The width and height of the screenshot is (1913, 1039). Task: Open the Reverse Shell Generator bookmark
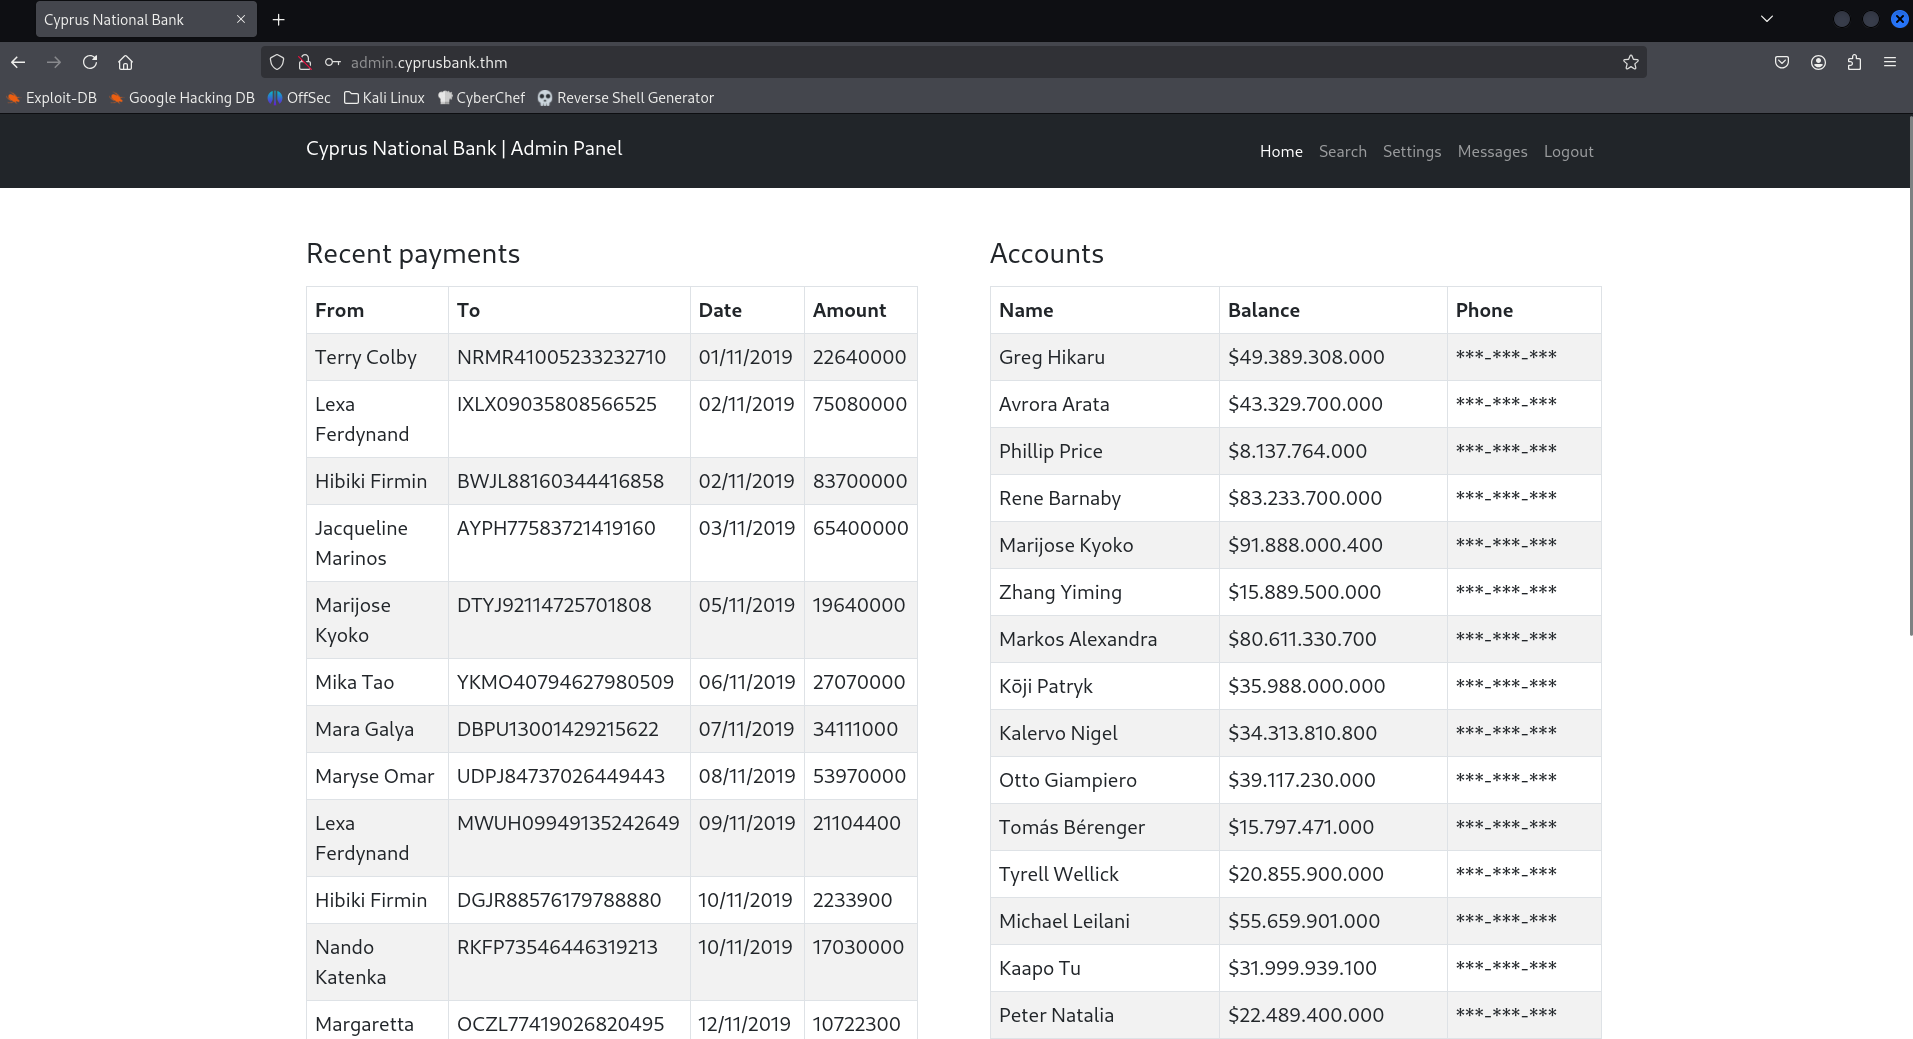[626, 98]
